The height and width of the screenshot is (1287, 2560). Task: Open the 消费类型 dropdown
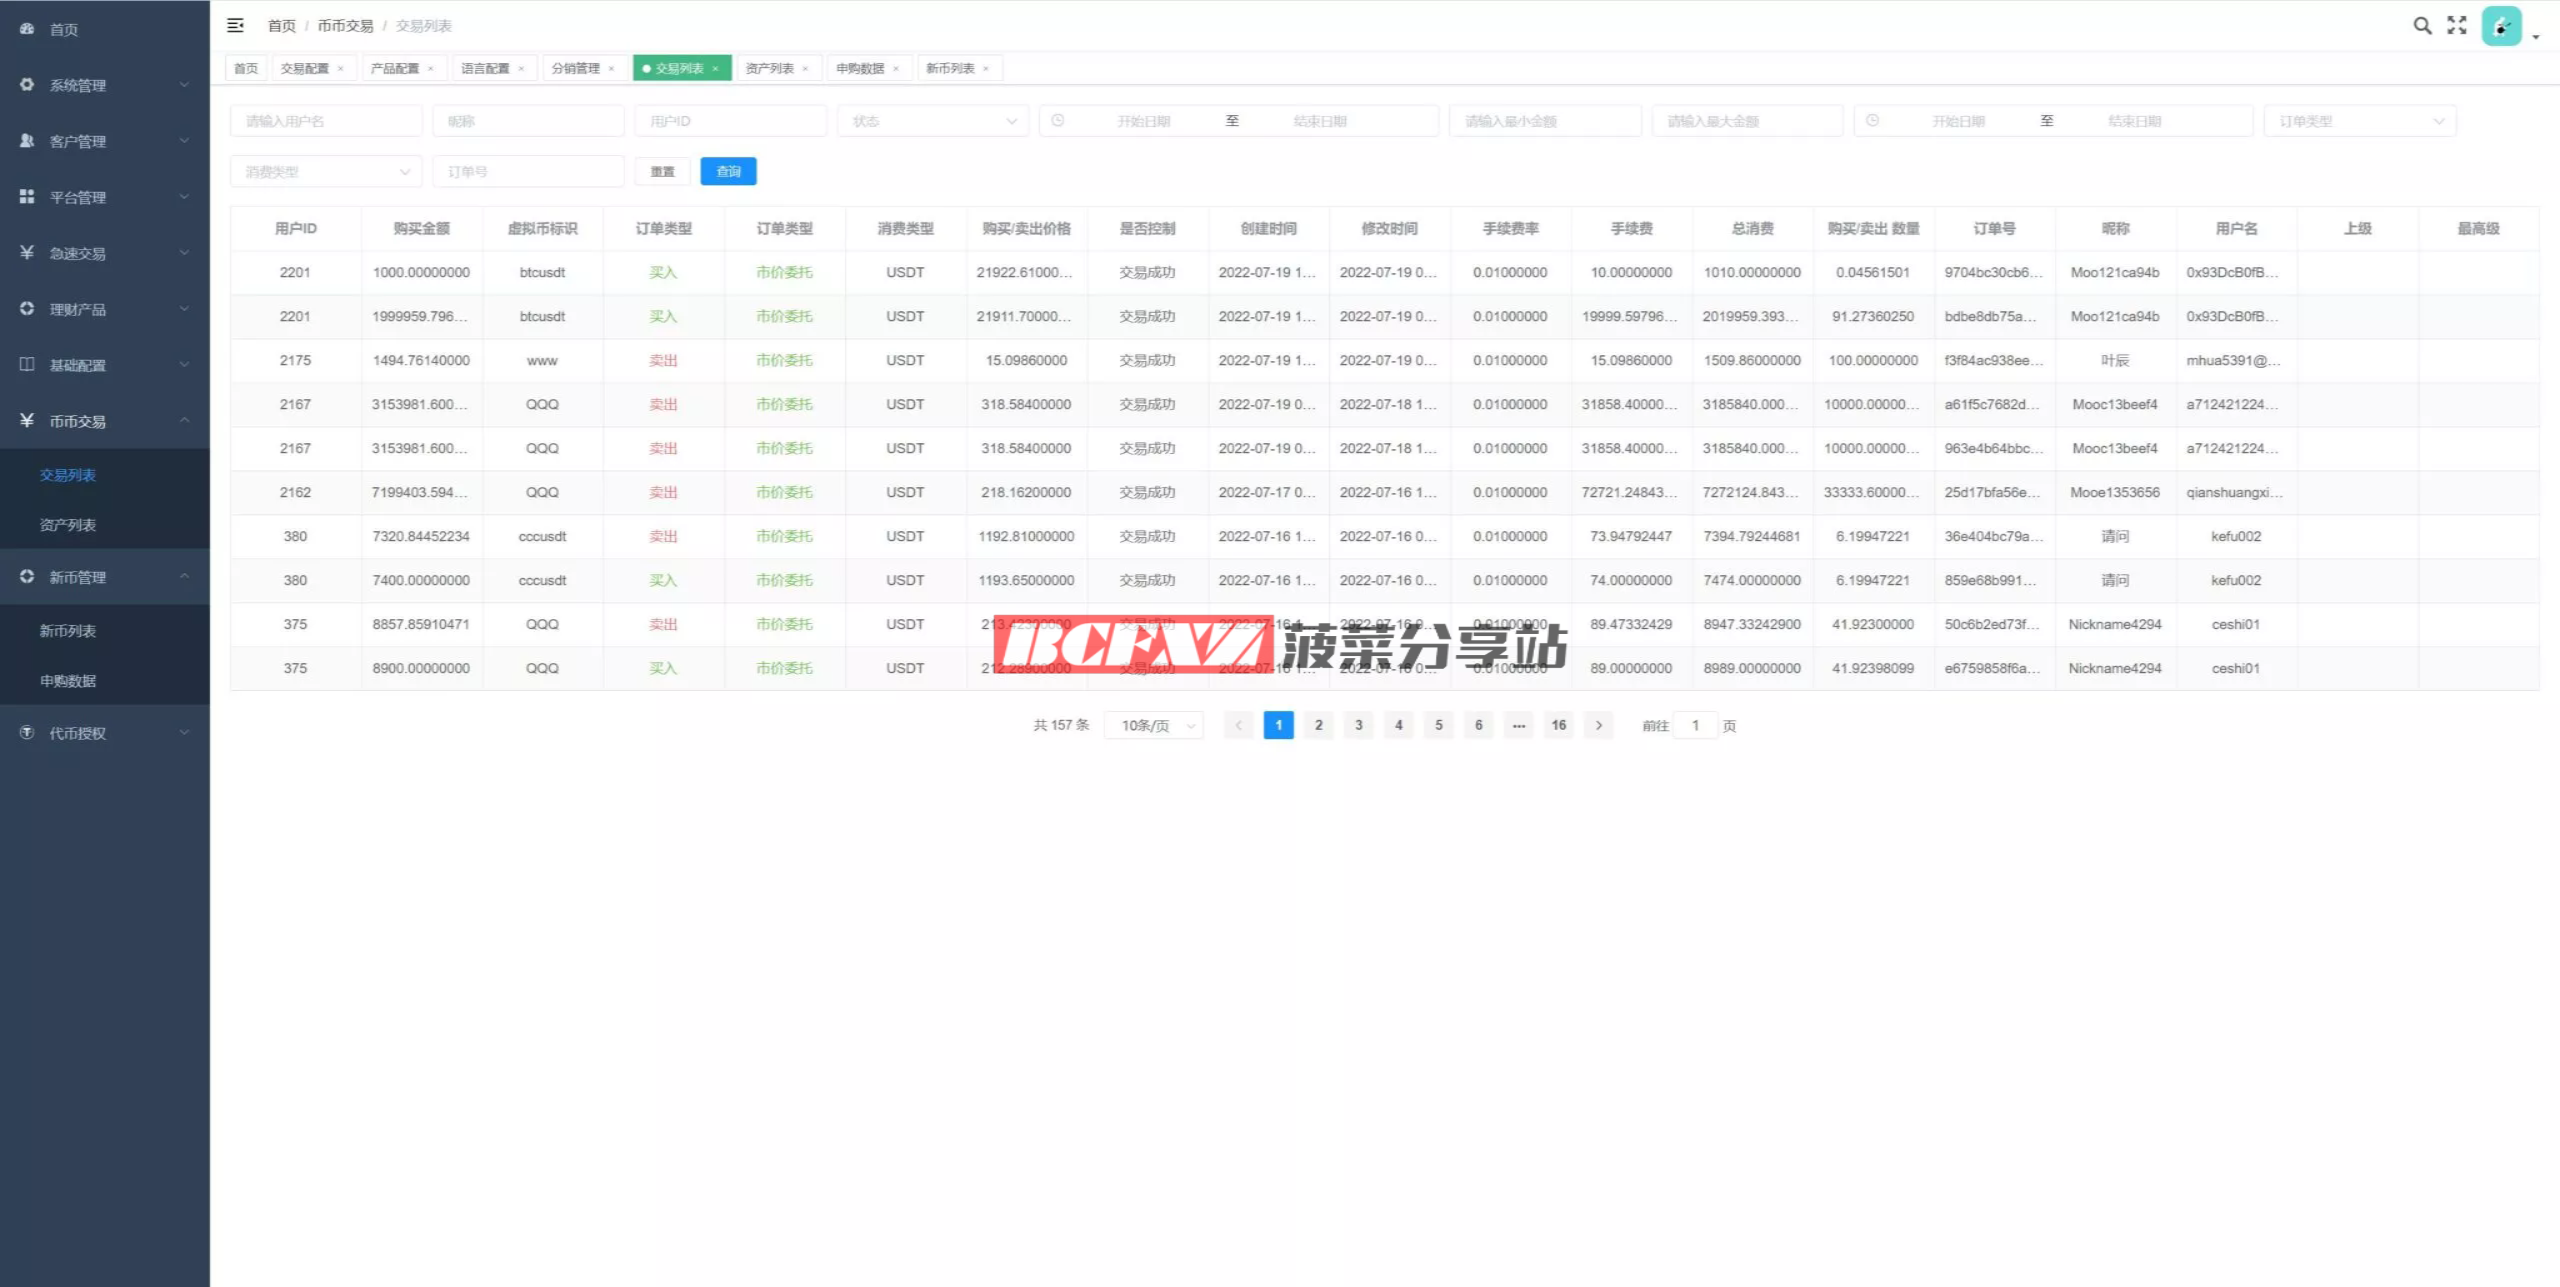coord(326,172)
